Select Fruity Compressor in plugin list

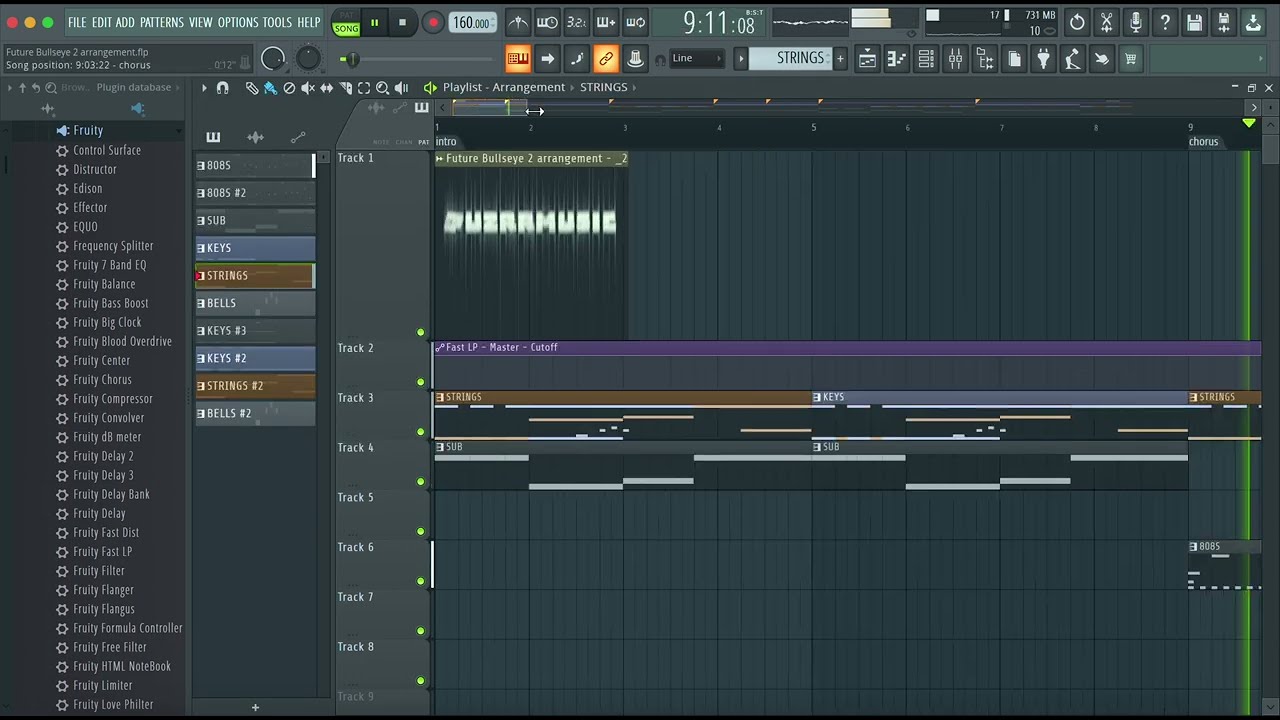click(x=113, y=399)
